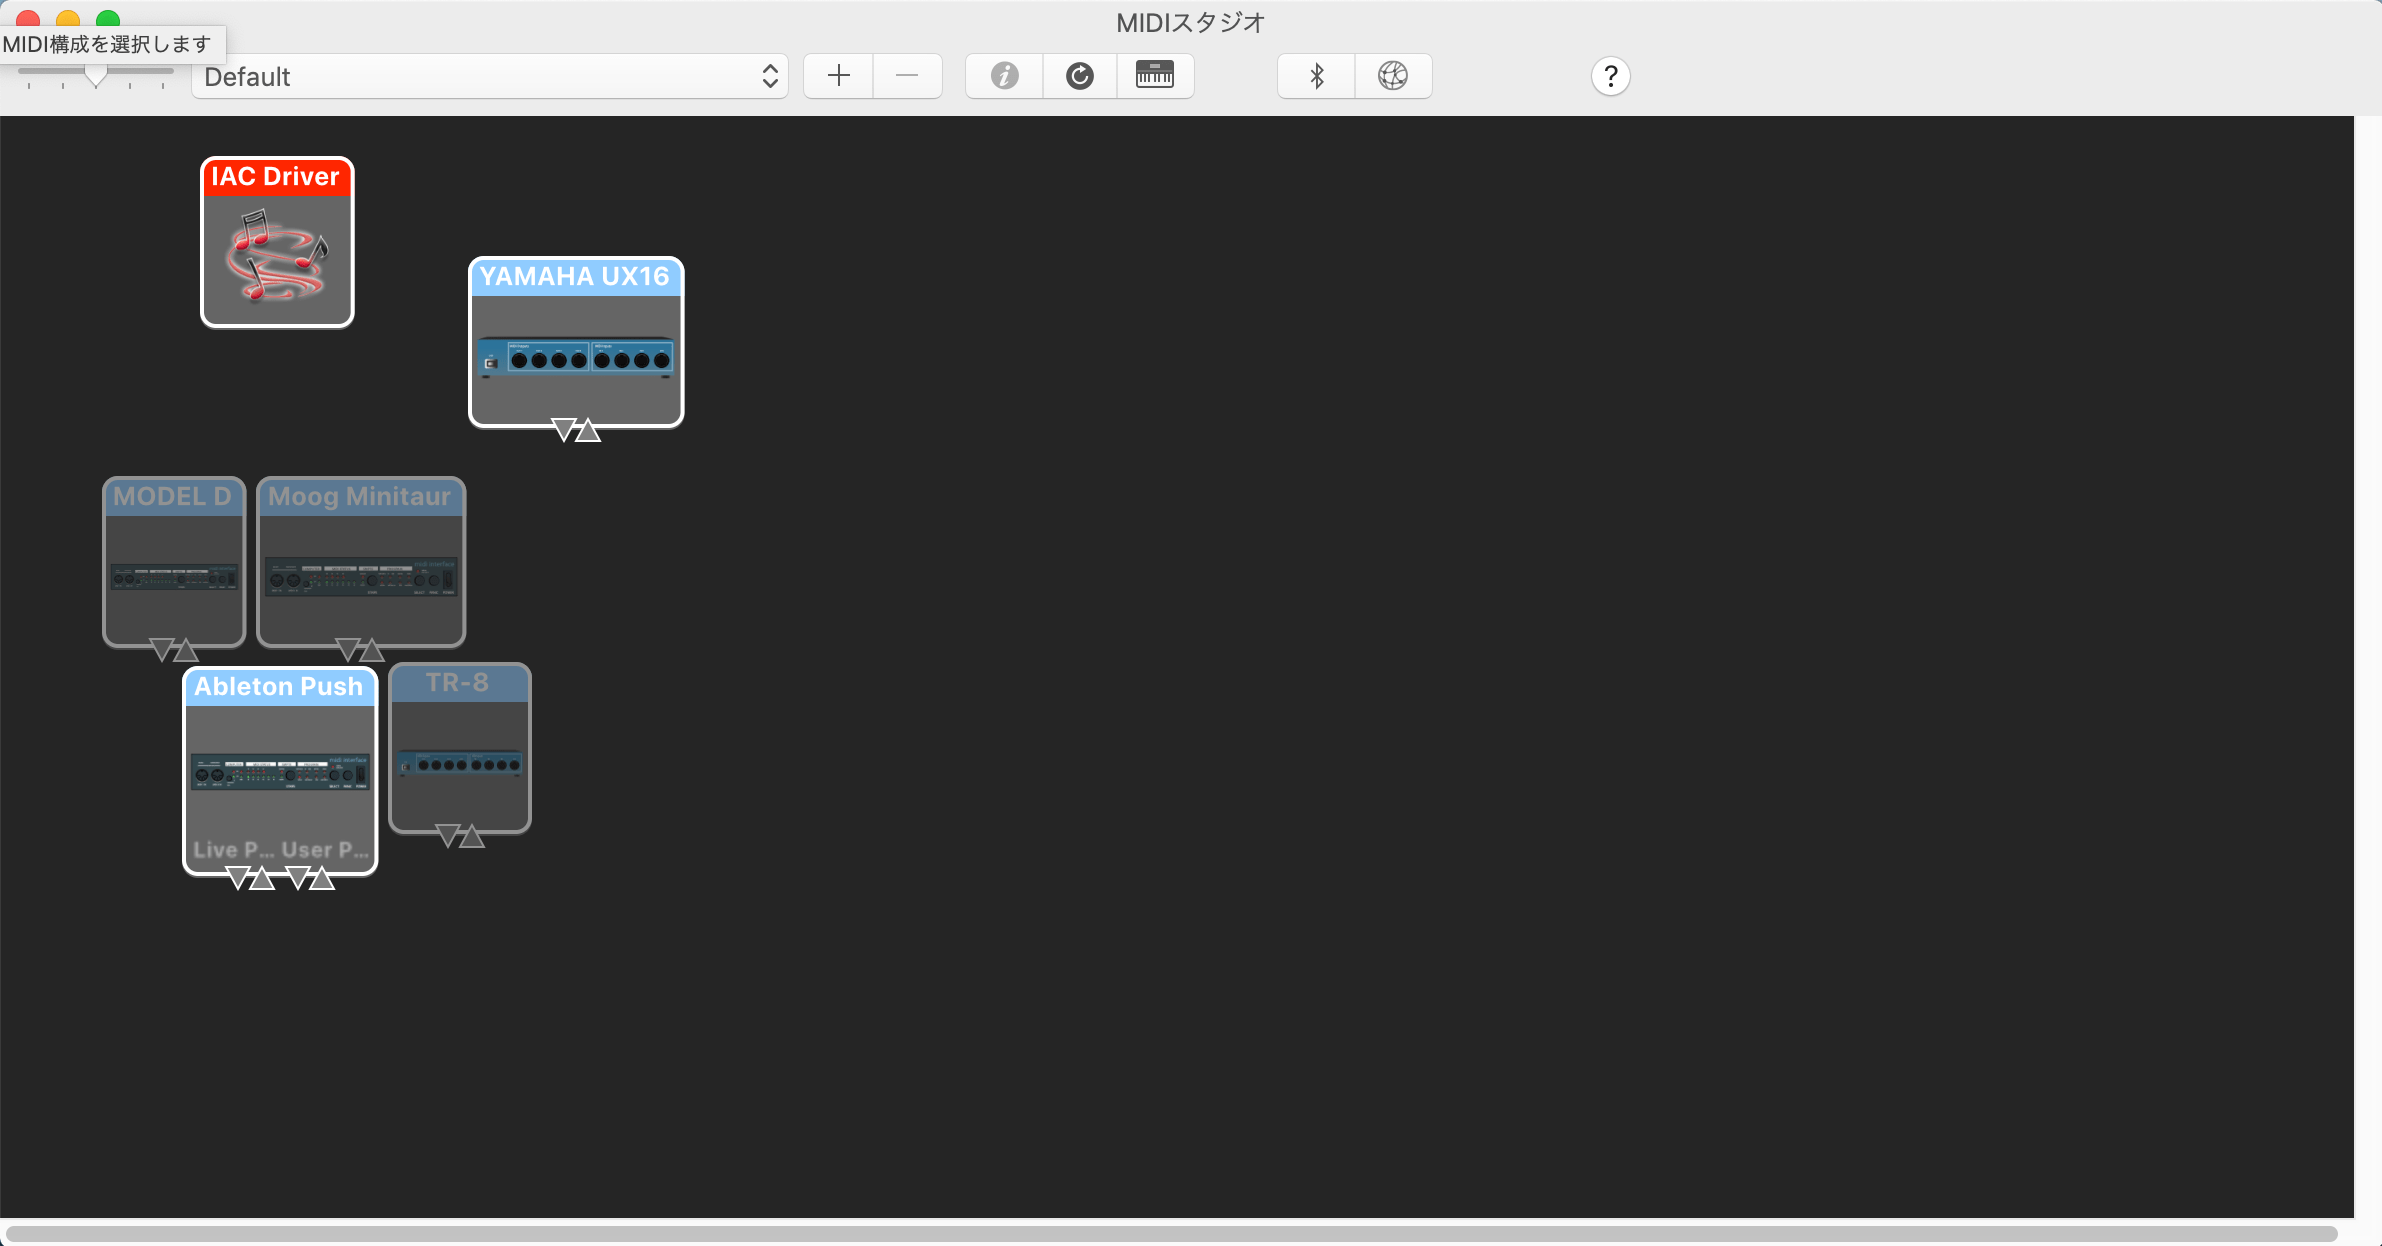The height and width of the screenshot is (1246, 2382).
Task: Click the Live P... port label on Ableton Push
Action: click(x=234, y=849)
